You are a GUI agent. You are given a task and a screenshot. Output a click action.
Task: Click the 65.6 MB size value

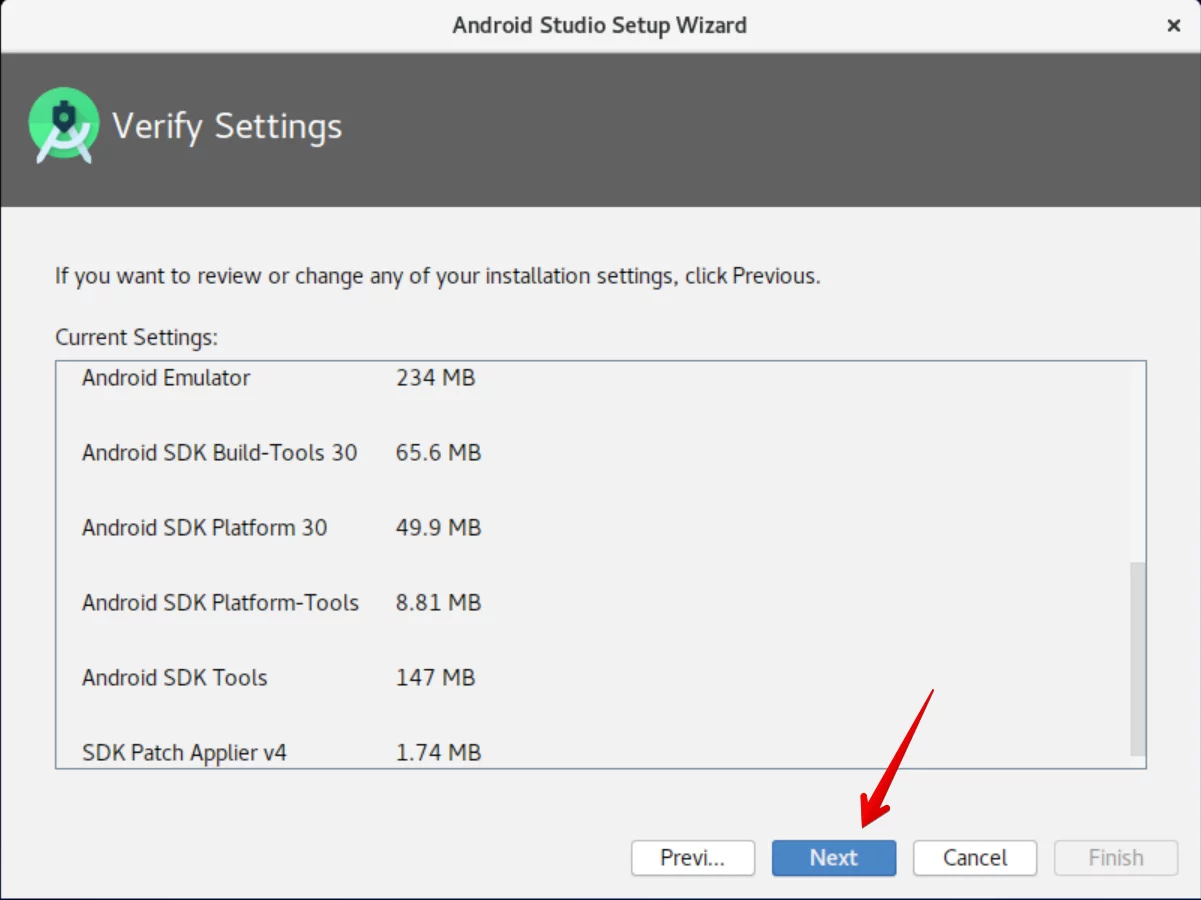pos(438,453)
